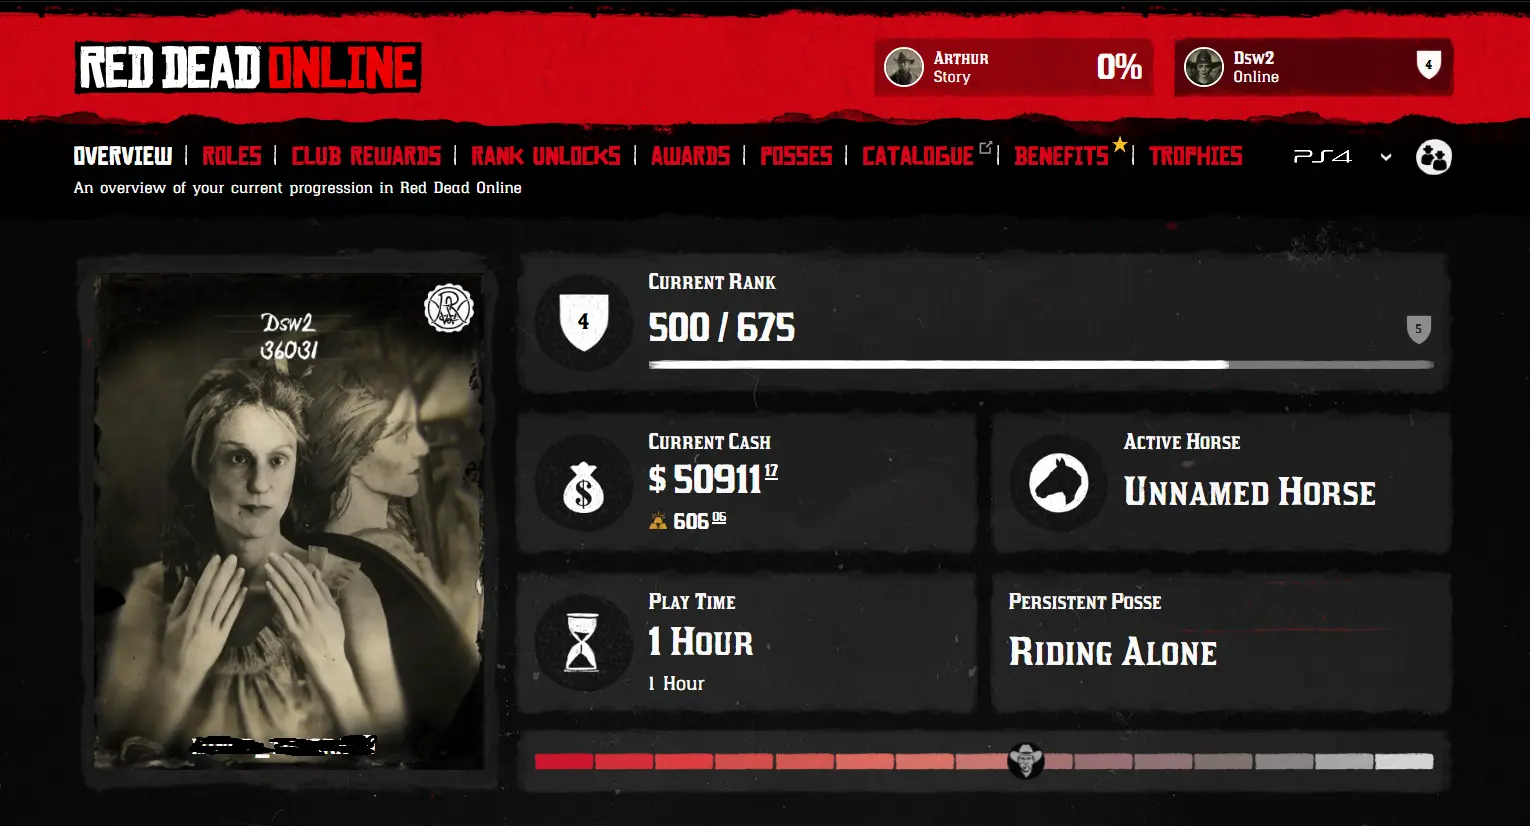This screenshot has height=826, width=1530.
Task: Open the Roles tab
Action: 231,156
